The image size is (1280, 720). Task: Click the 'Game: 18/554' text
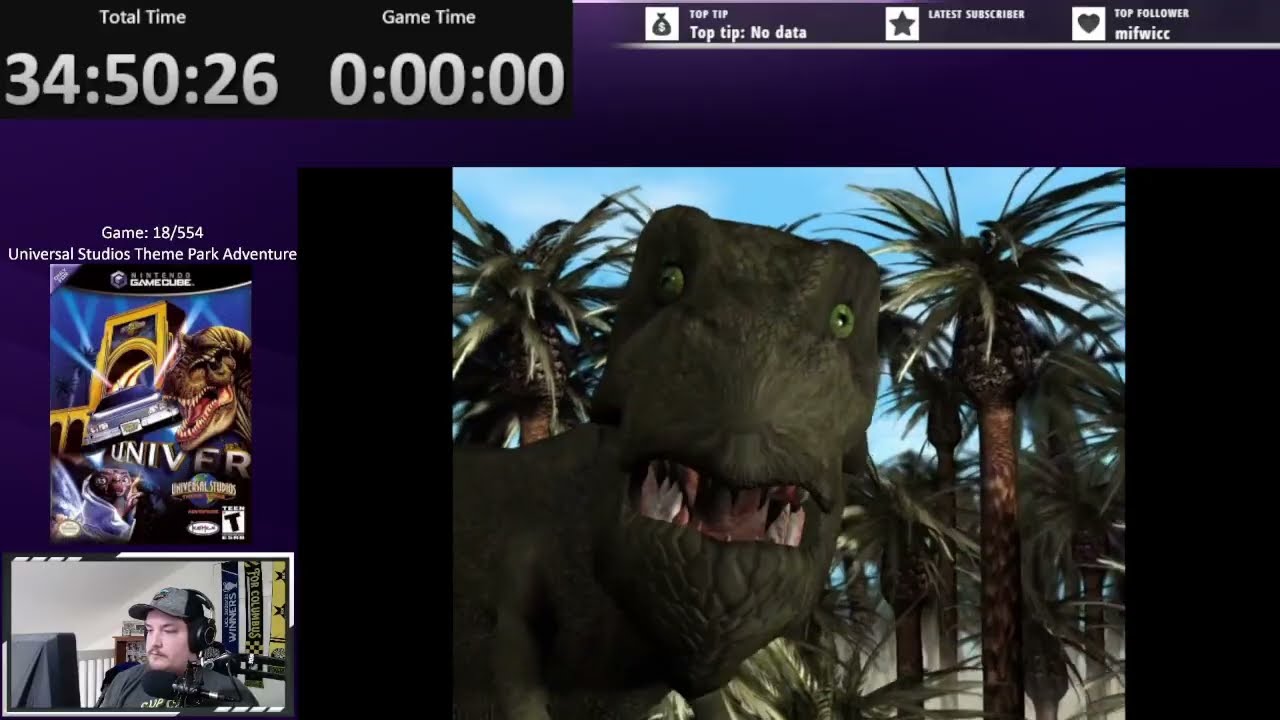[x=152, y=232]
